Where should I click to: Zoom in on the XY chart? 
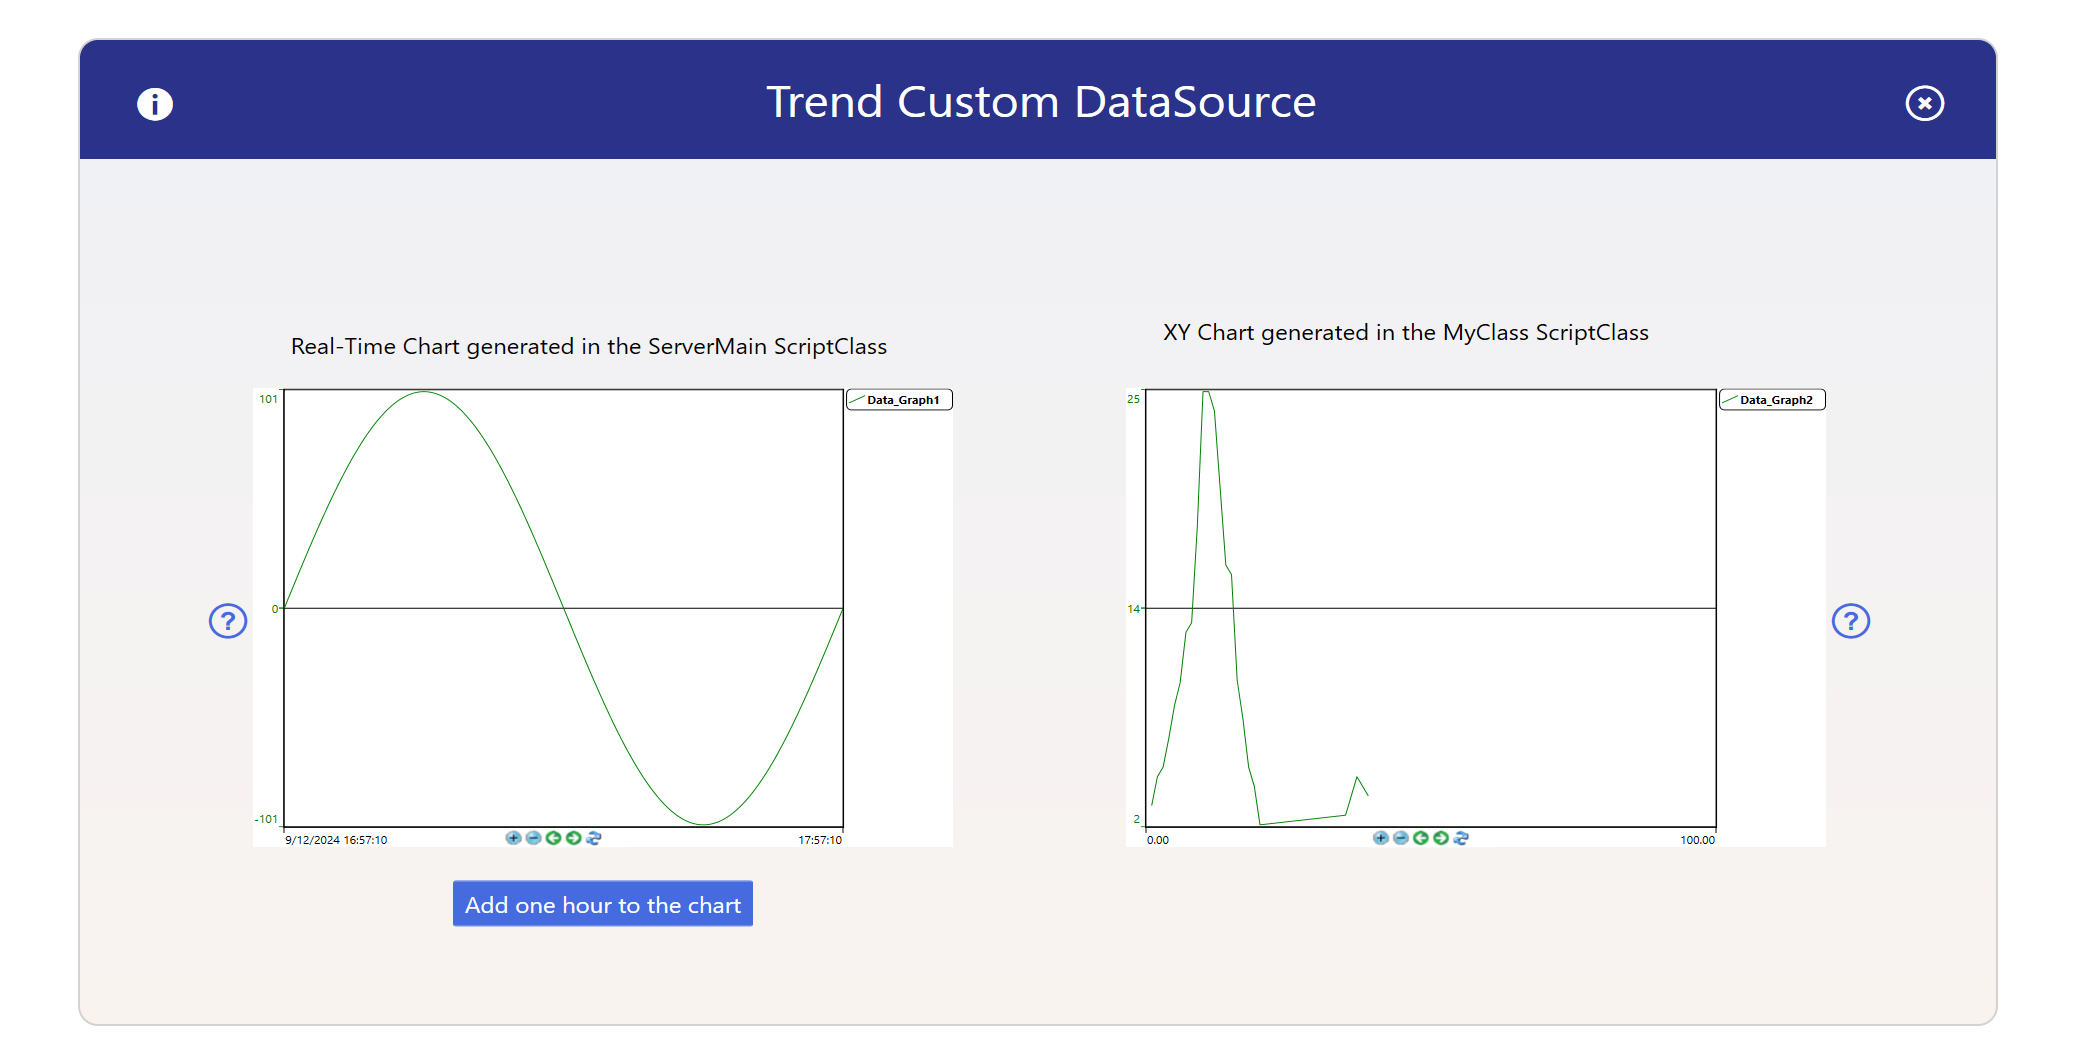pyautogui.click(x=1380, y=838)
